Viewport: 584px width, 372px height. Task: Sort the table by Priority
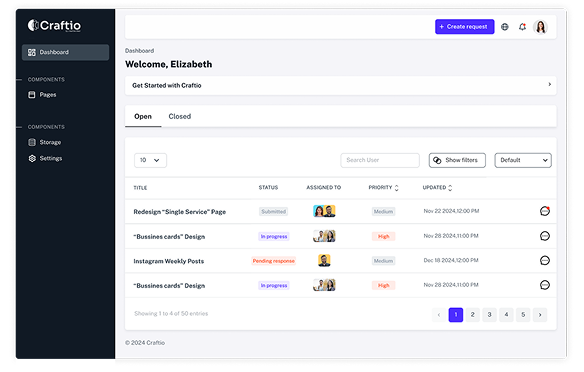pyautogui.click(x=383, y=188)
